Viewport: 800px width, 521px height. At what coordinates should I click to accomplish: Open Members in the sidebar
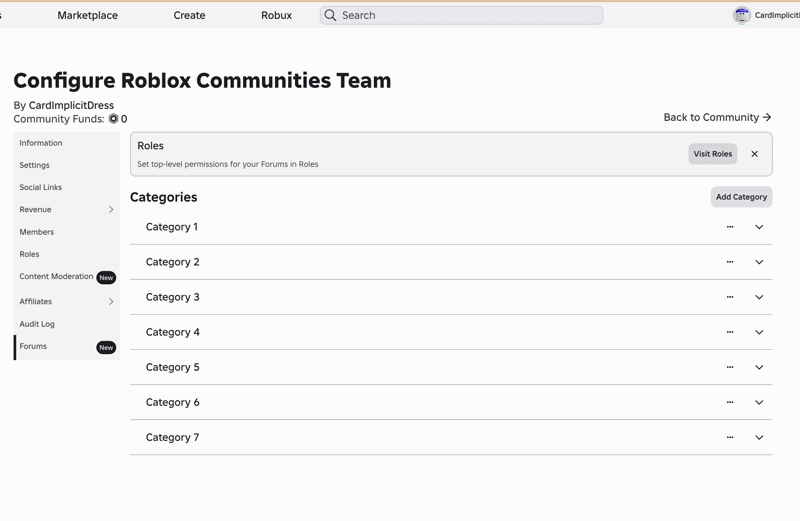point(37,232)
